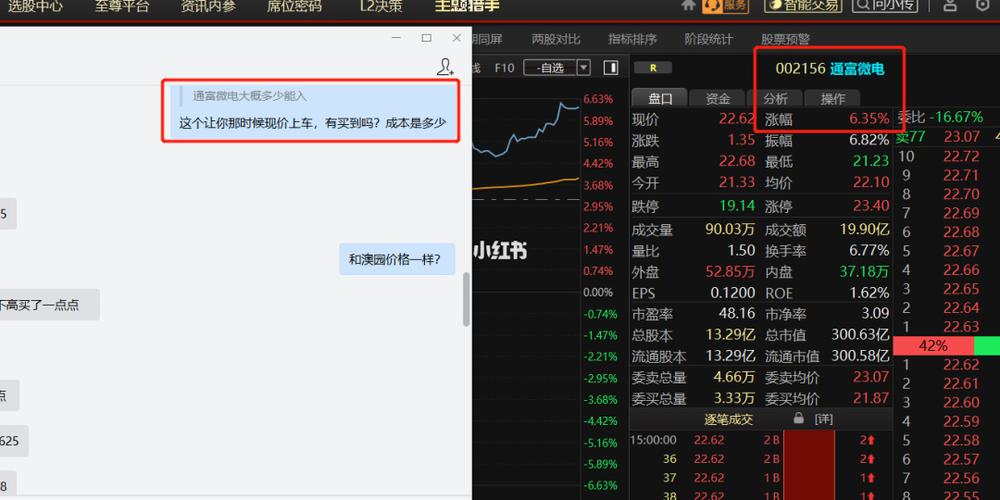This screenshot has height=500, width=1000.
Task: Click 成交额 value 19.90亿
Action: (x=864, y=230)
